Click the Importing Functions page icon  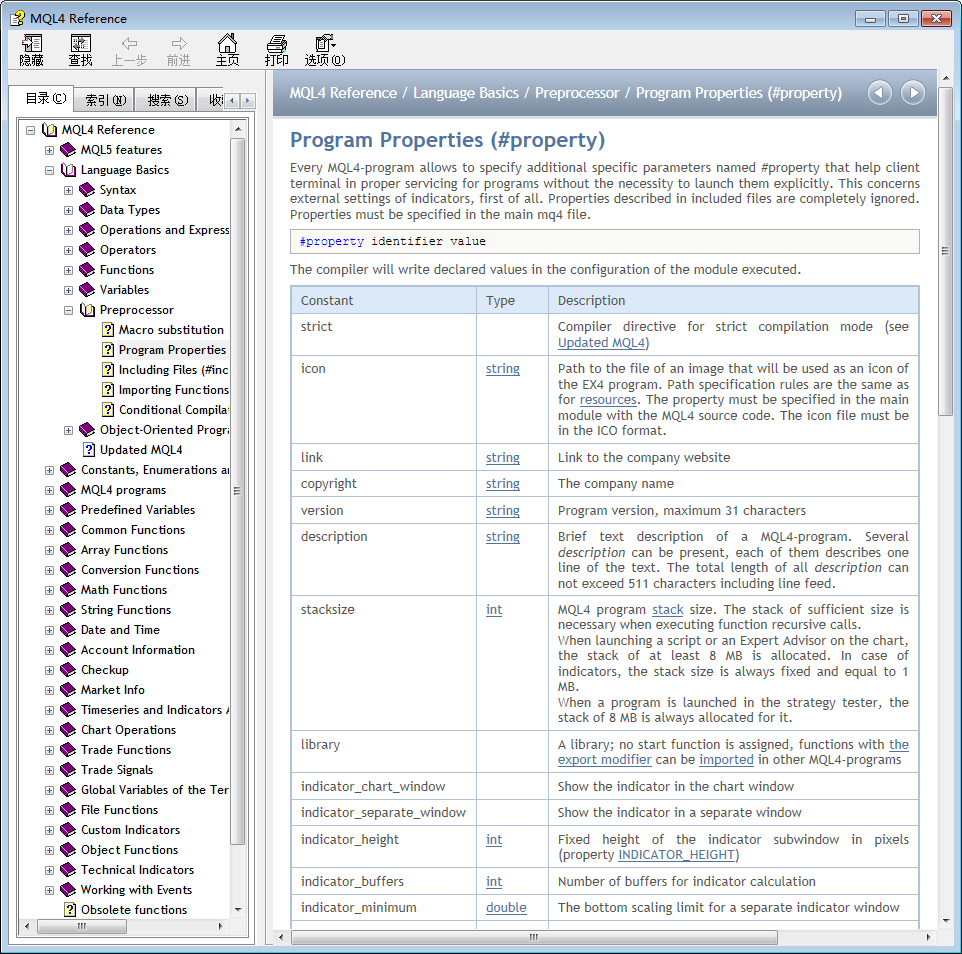(x=108, y=390)
